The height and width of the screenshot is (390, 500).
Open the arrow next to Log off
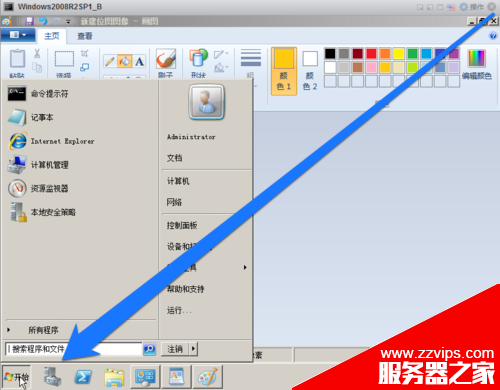(x=193, y=349)
